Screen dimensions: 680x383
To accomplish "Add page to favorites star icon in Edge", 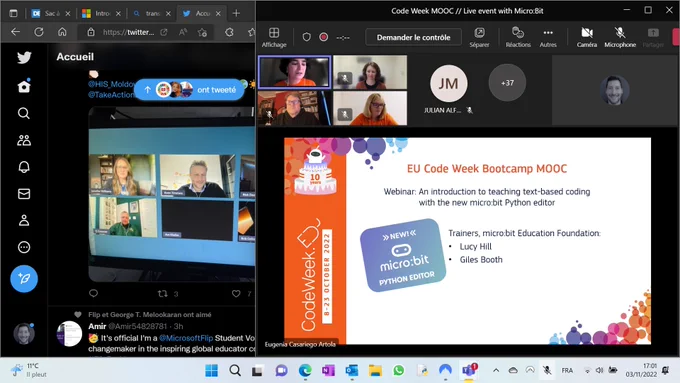I will pos(202,32).
